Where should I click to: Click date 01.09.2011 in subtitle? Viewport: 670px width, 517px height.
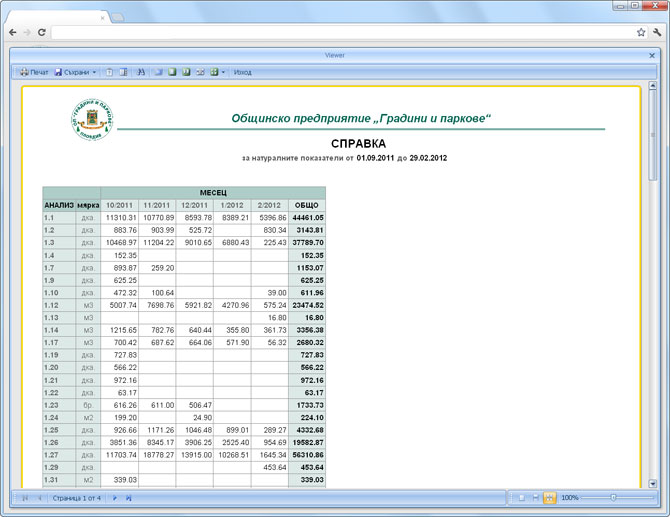click(x=375, y=158)
